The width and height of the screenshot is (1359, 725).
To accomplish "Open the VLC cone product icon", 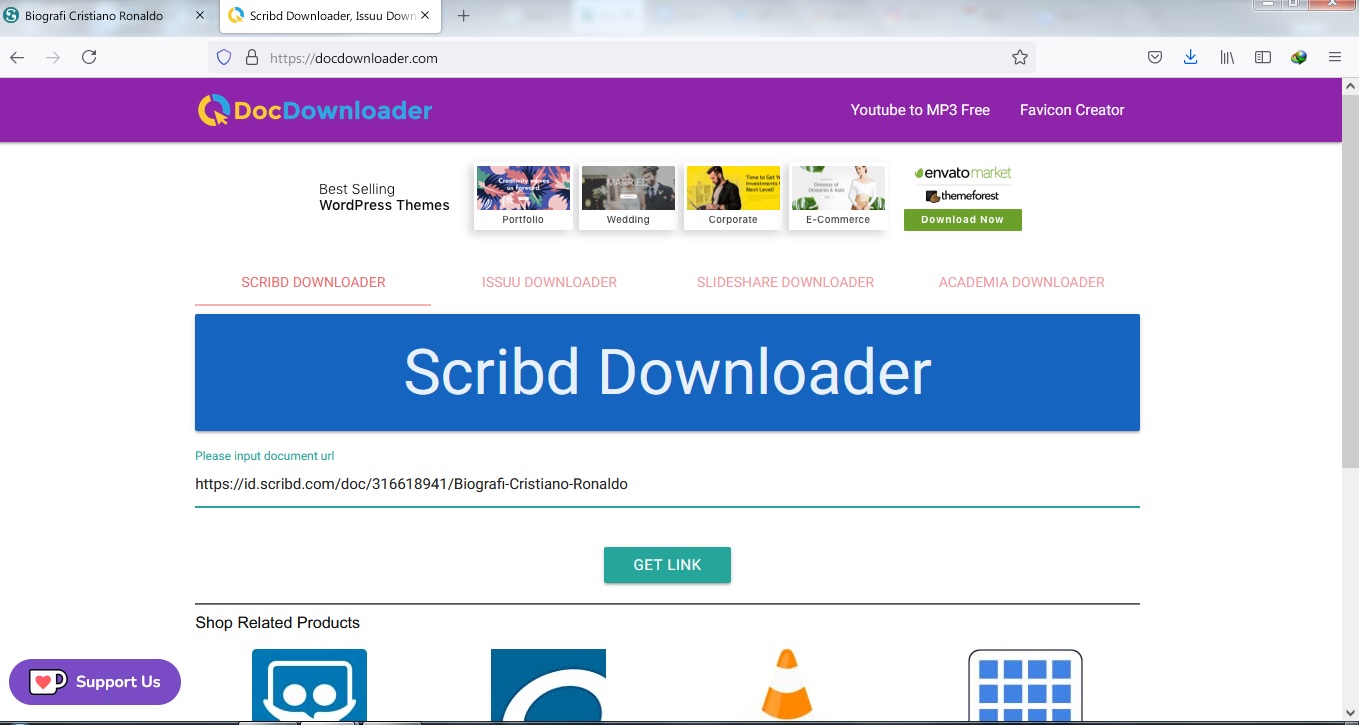I will [787, 686].
